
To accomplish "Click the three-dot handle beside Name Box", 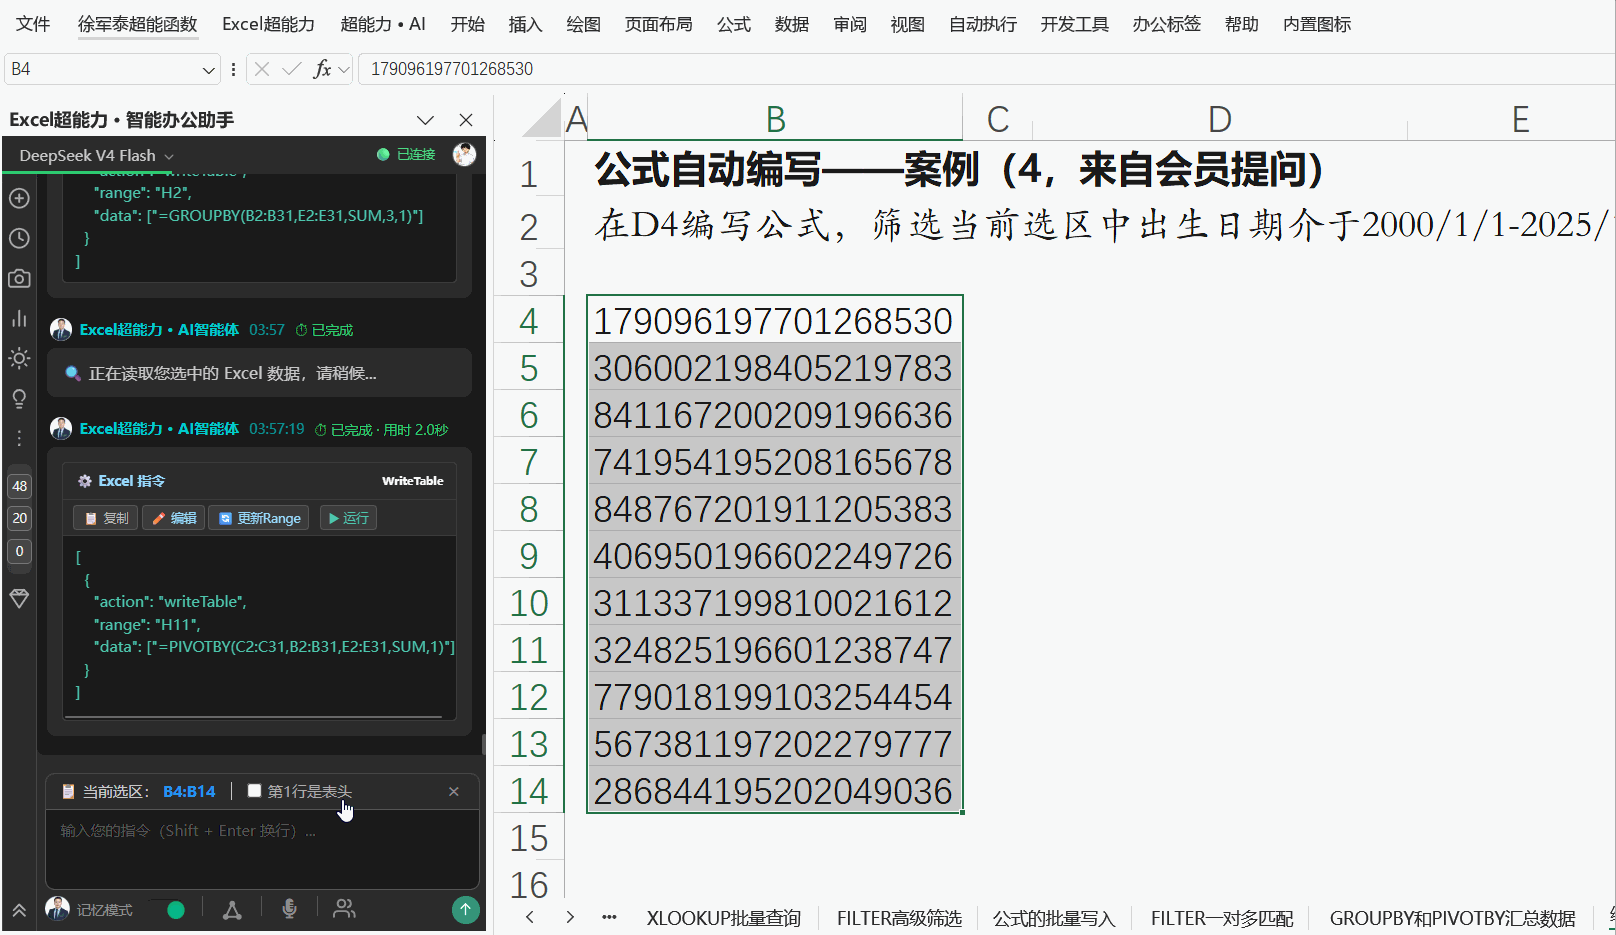I will 233,69.
